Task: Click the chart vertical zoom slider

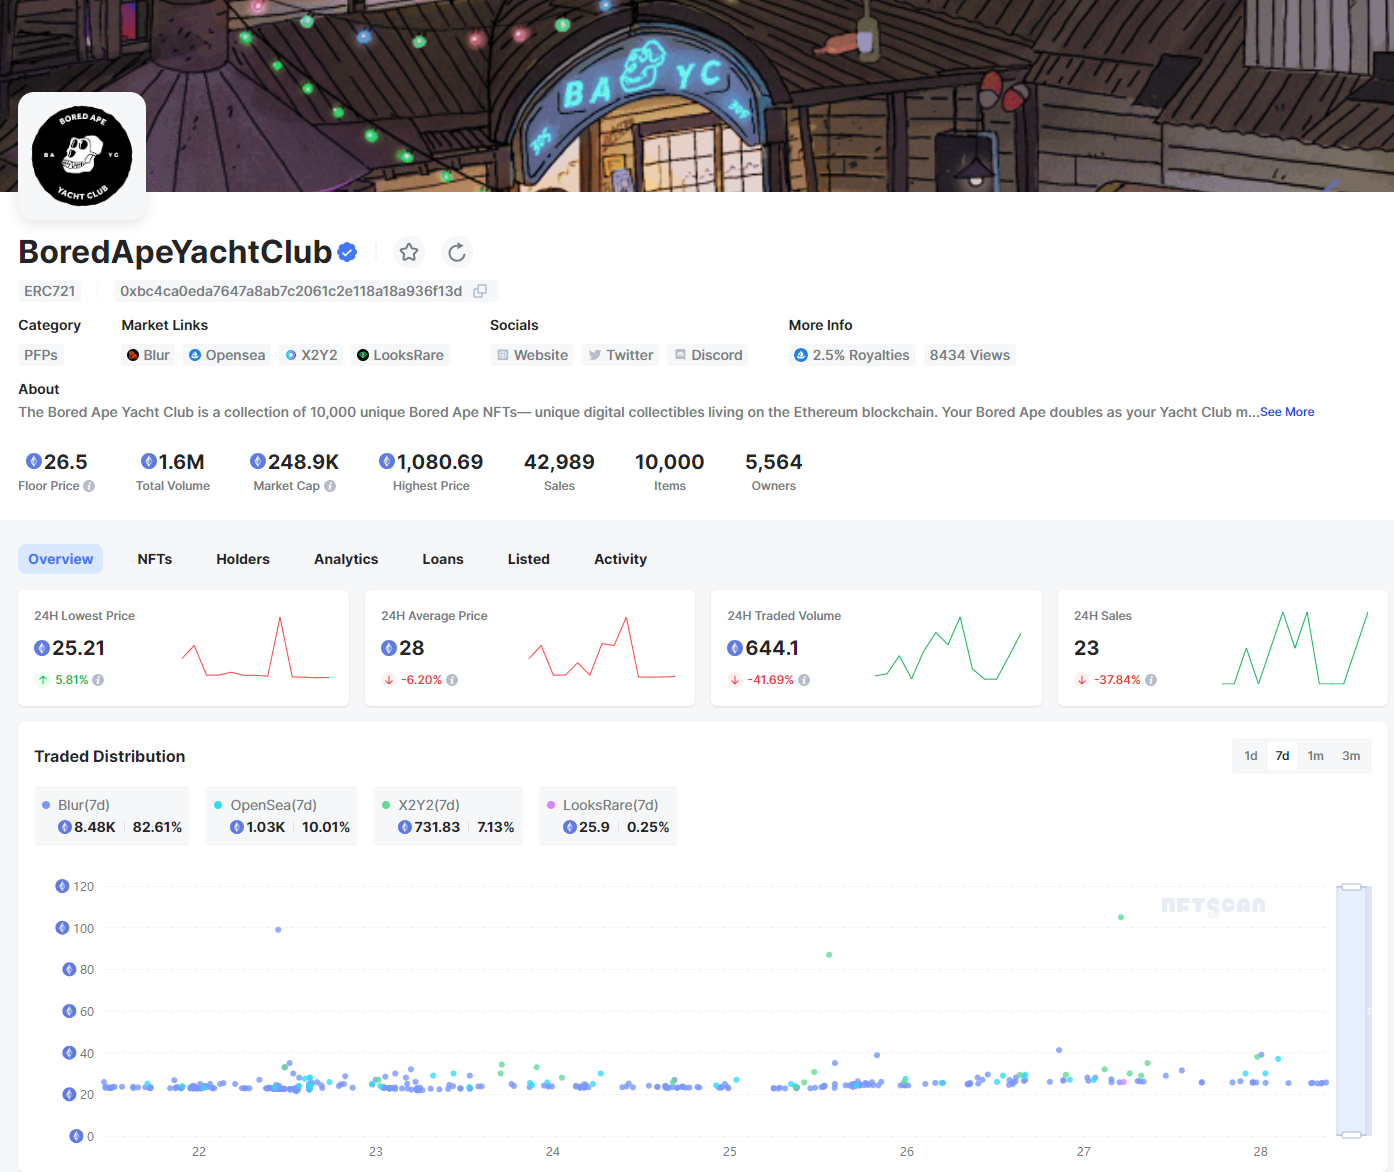Action: 1351,1010
